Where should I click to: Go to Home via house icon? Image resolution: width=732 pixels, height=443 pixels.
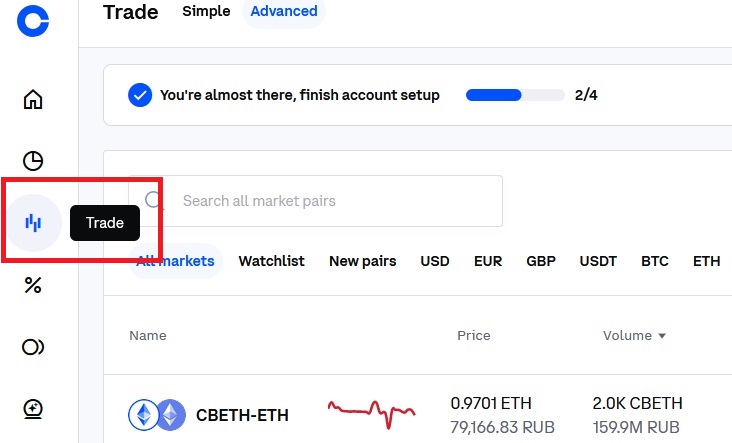(33, 99)
